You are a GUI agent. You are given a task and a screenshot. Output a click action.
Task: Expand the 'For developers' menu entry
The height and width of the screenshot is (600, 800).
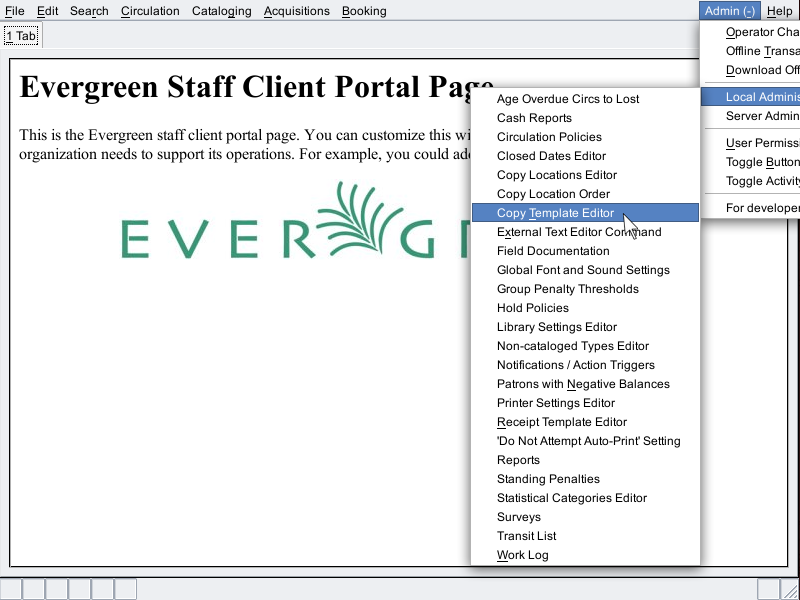(752, 208)
